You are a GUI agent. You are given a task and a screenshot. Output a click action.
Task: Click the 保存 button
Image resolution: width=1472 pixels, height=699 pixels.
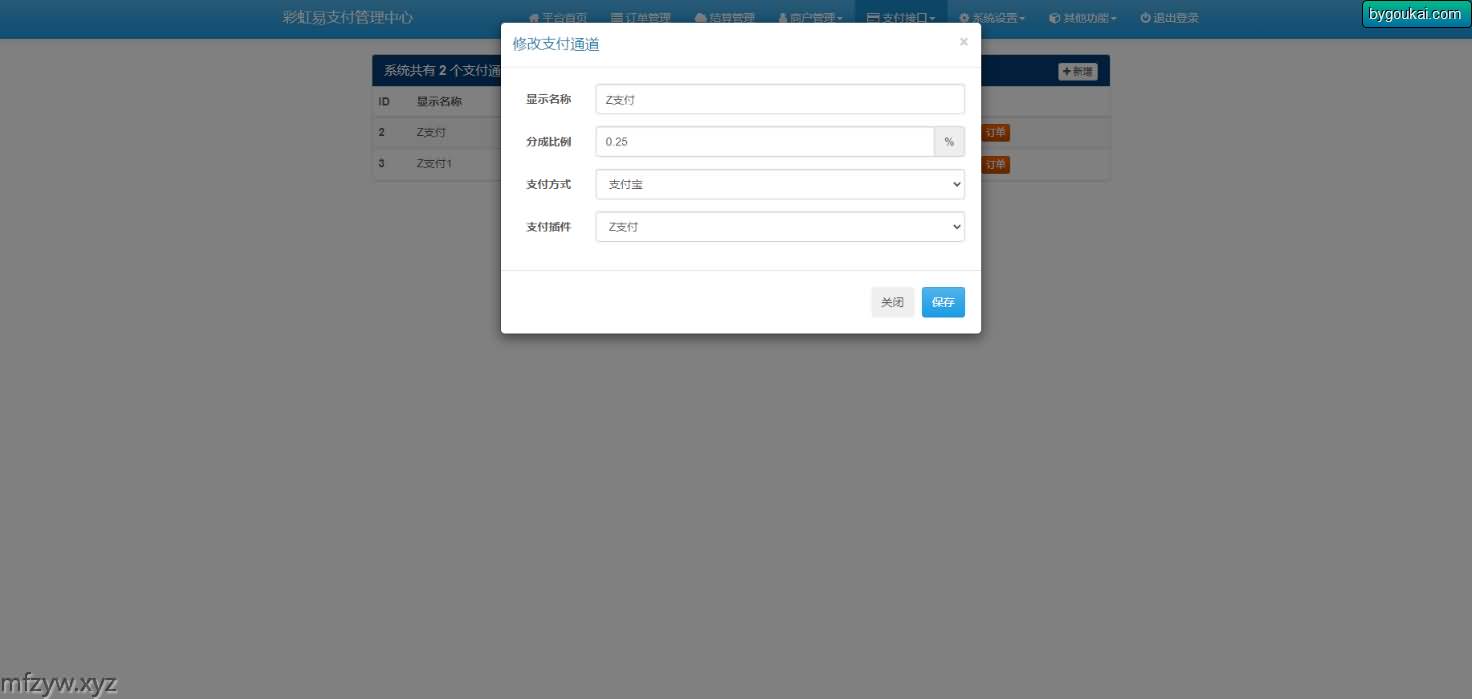click(942, 302)
